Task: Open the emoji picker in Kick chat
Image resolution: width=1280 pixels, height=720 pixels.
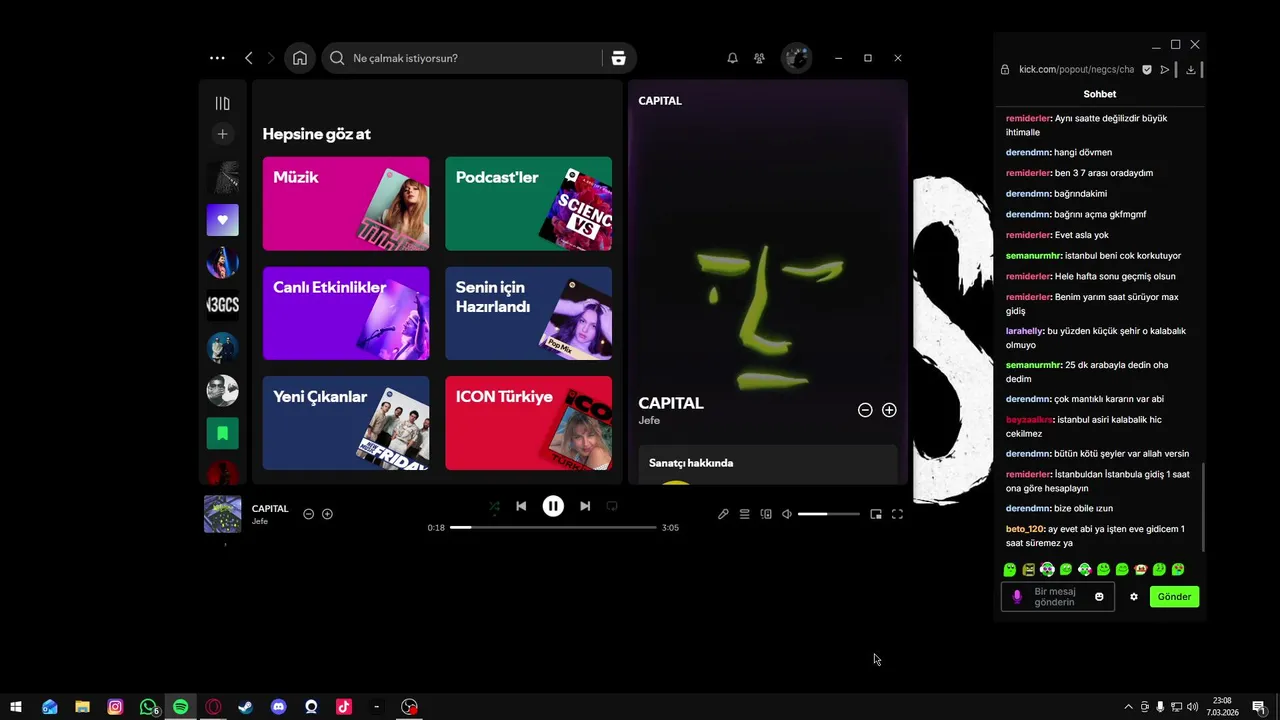Action: 1099,597
